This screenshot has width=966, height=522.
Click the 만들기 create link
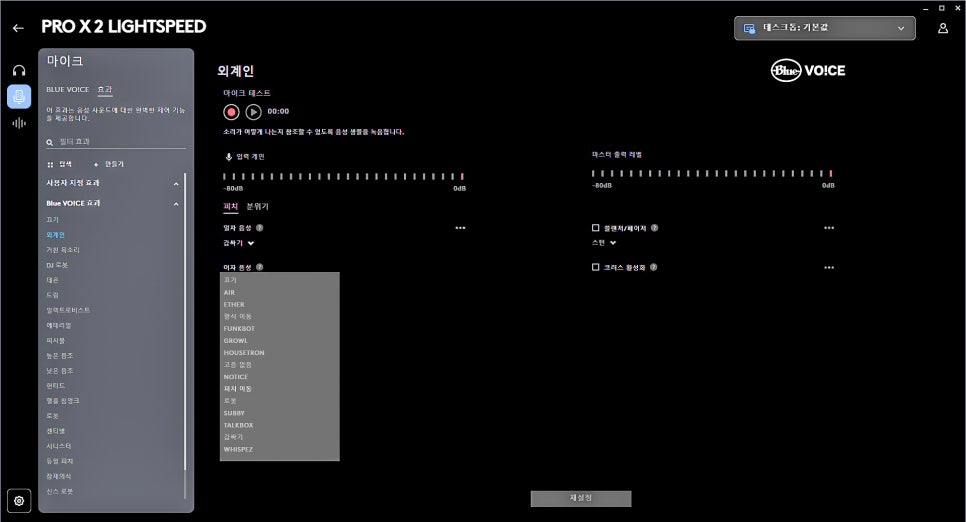tap(114, 165)
